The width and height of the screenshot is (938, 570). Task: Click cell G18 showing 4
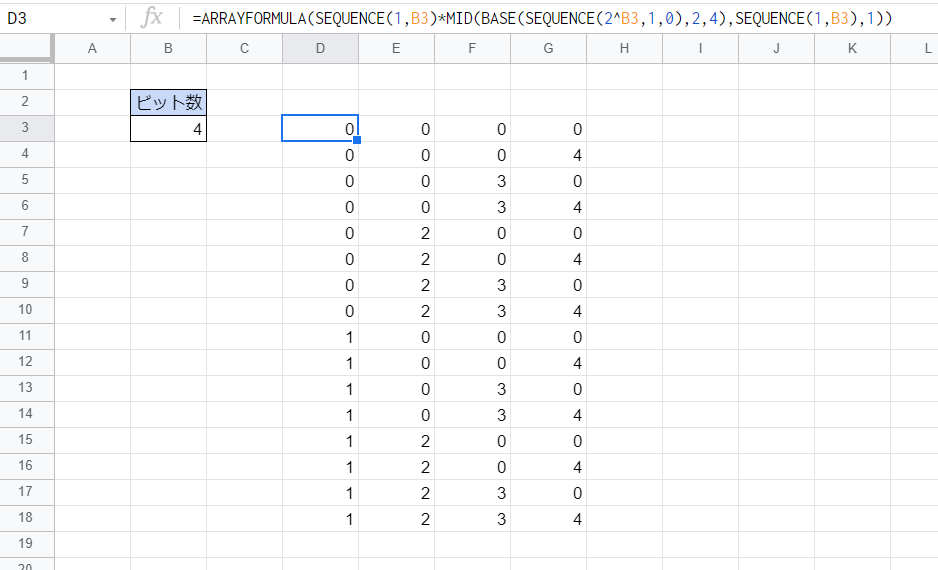point(548,519)
